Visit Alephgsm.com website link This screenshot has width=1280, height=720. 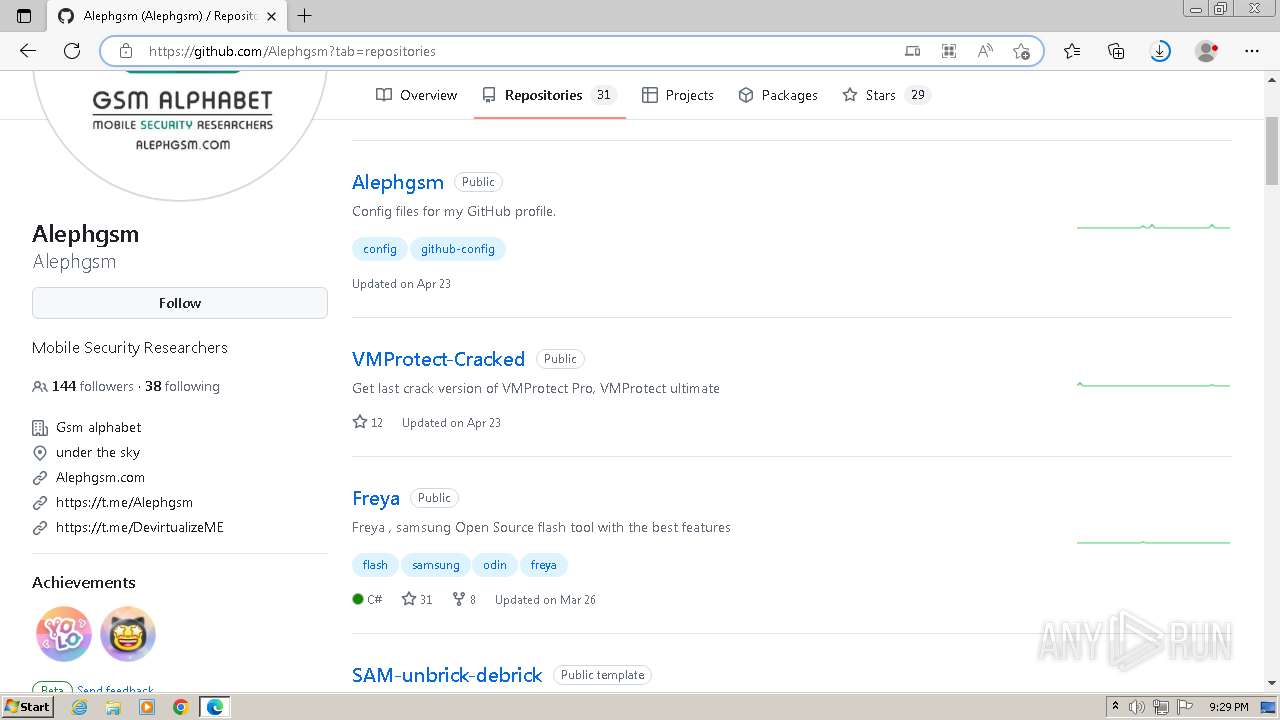100,477
